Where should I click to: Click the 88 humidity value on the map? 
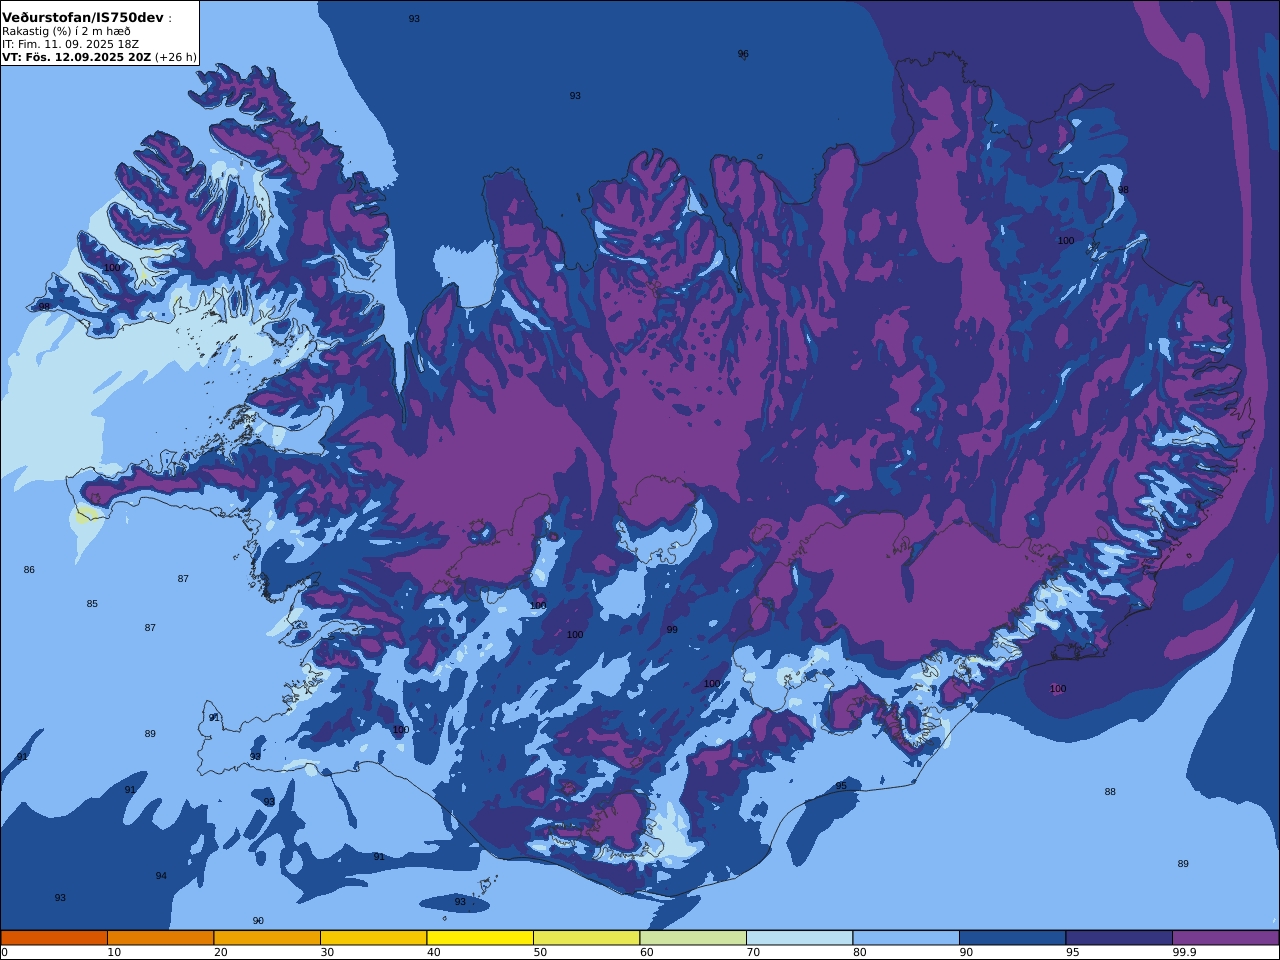pos(1110,792)
